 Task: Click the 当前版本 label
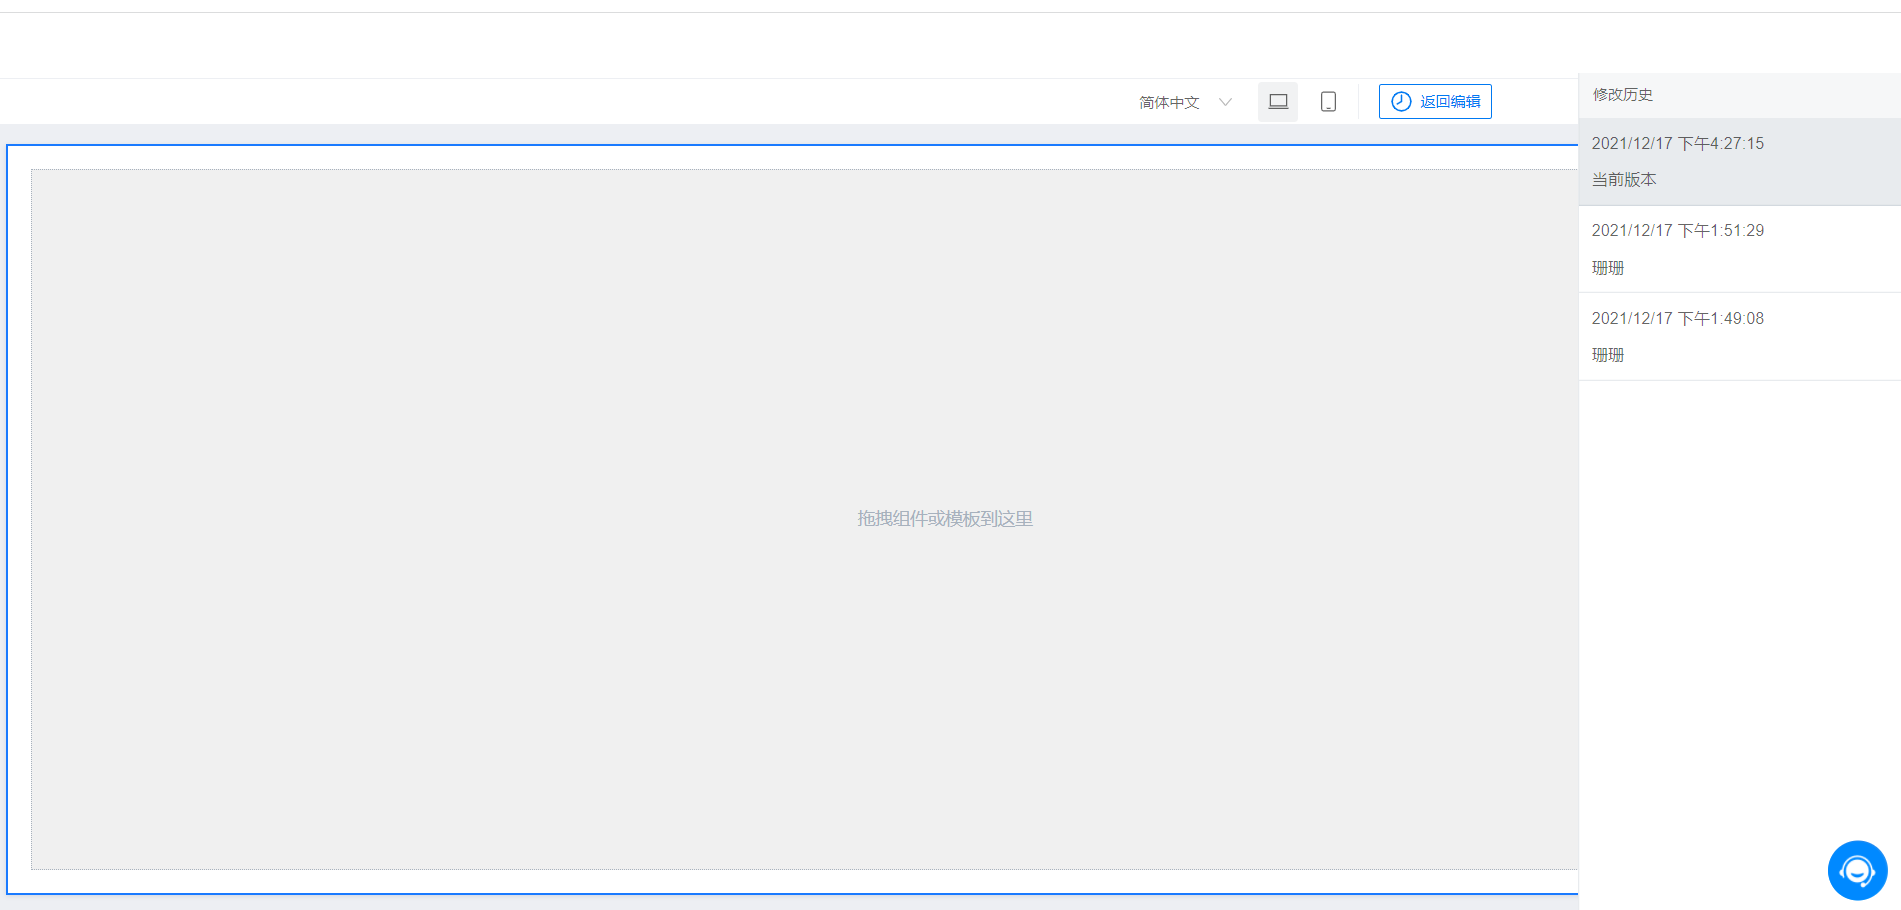point(1624,180)
